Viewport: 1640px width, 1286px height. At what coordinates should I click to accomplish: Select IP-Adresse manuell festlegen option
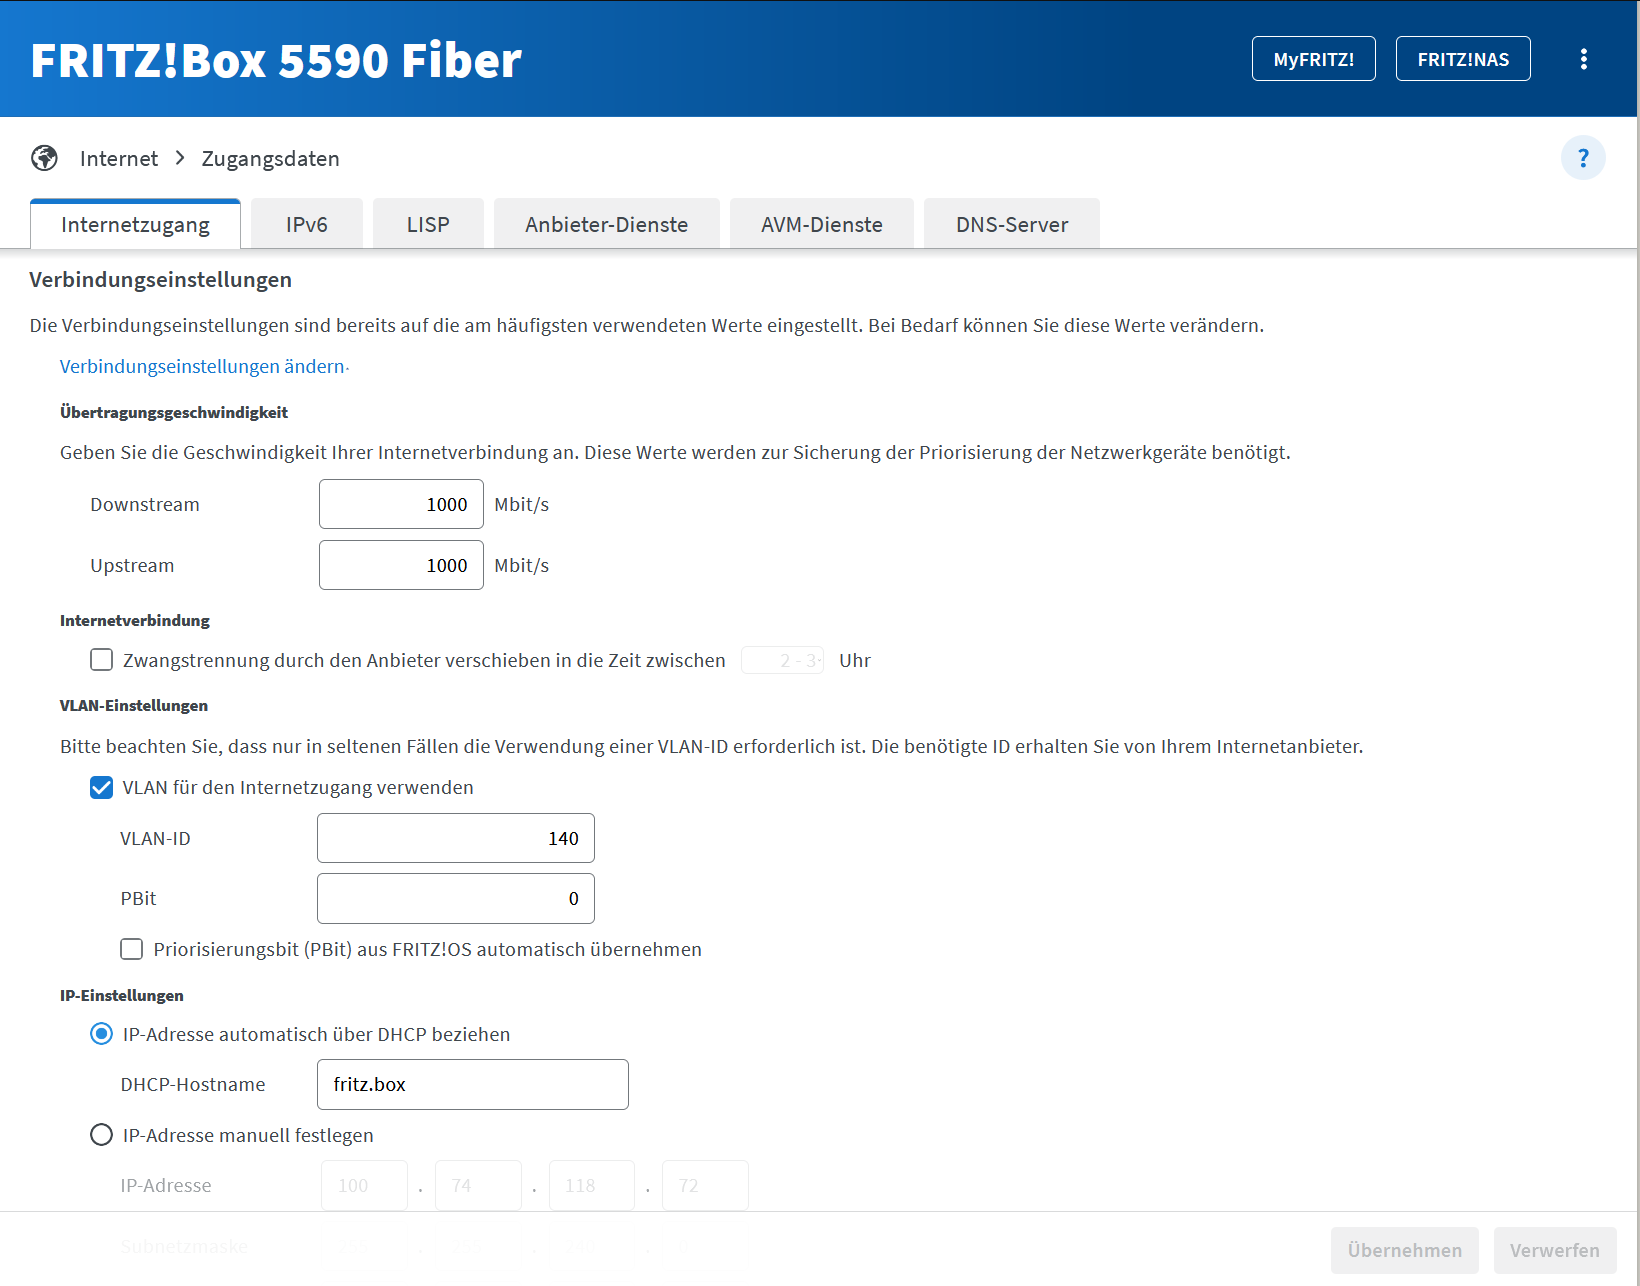(101, 1135)
